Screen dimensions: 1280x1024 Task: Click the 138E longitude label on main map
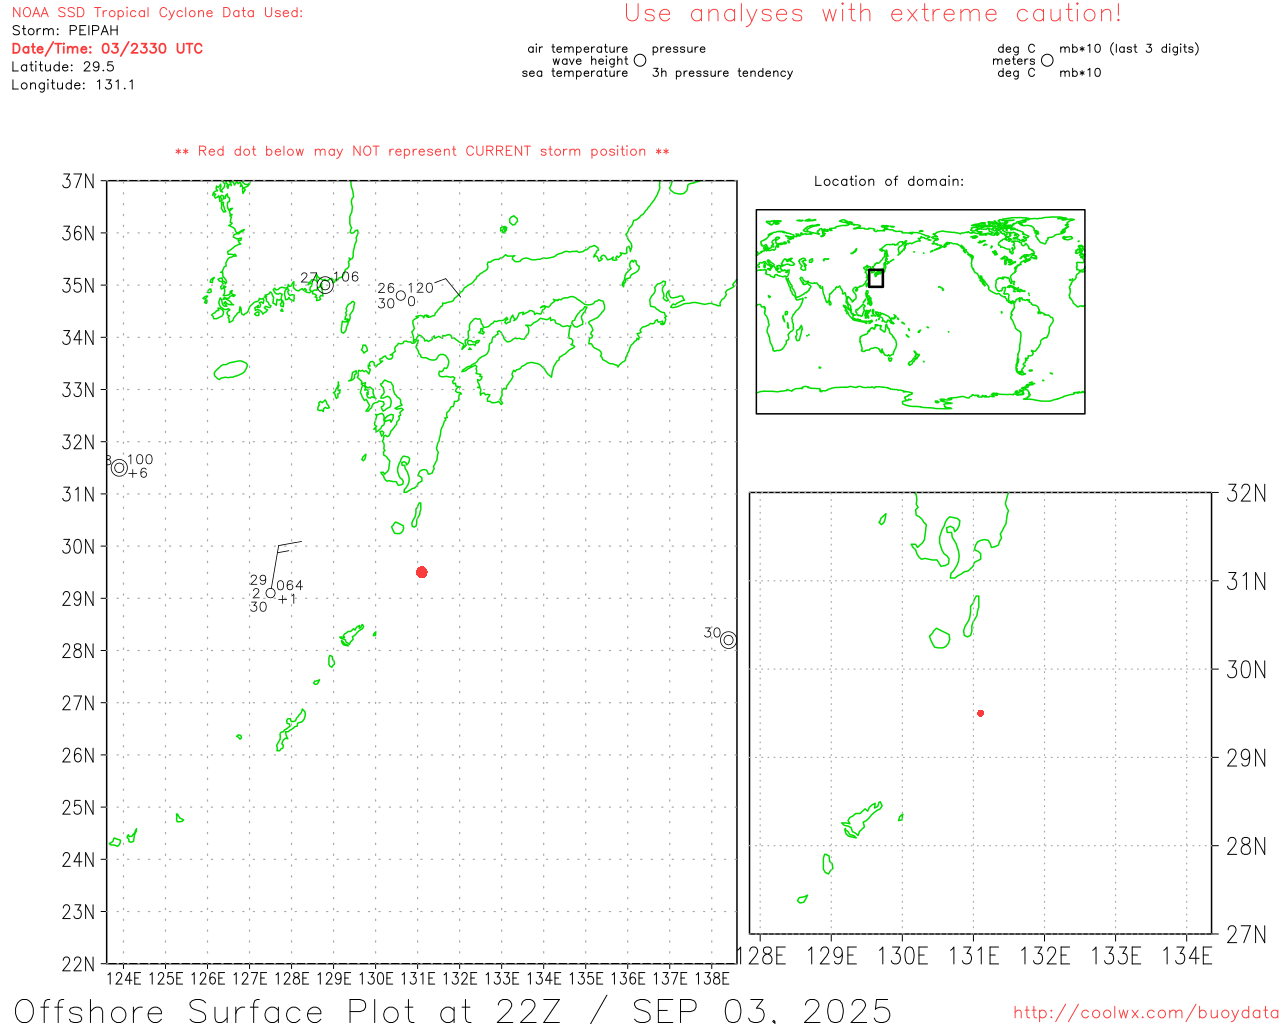coord(712,978)
